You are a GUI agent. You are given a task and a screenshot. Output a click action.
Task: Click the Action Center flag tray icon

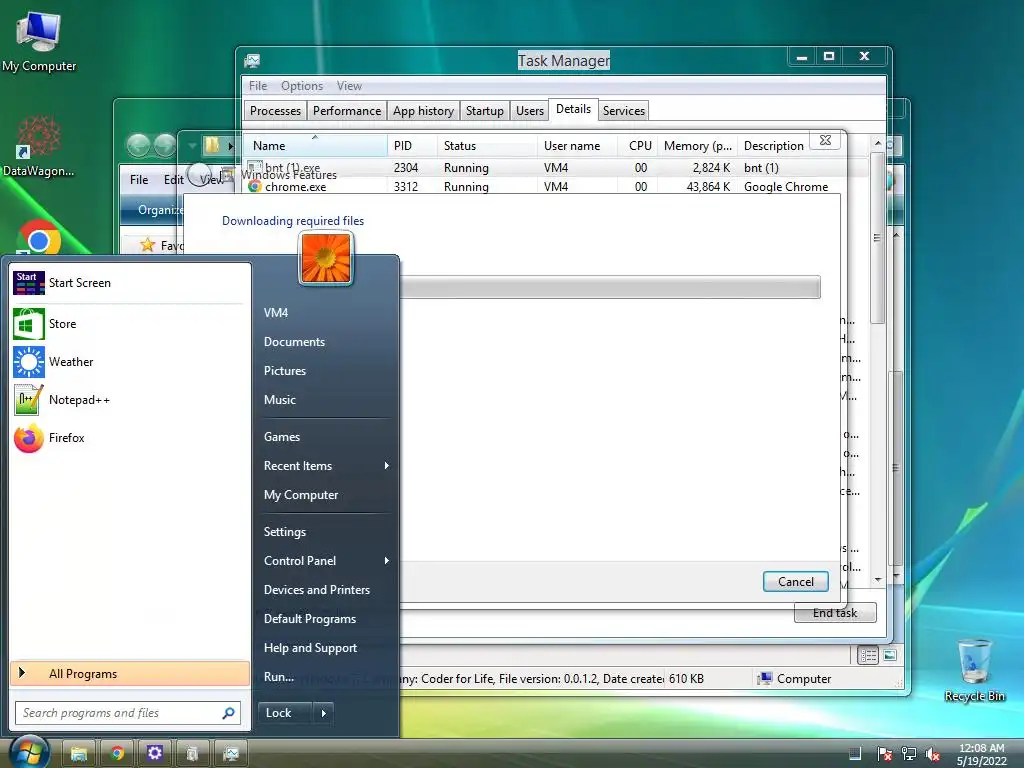pos(885,754)
